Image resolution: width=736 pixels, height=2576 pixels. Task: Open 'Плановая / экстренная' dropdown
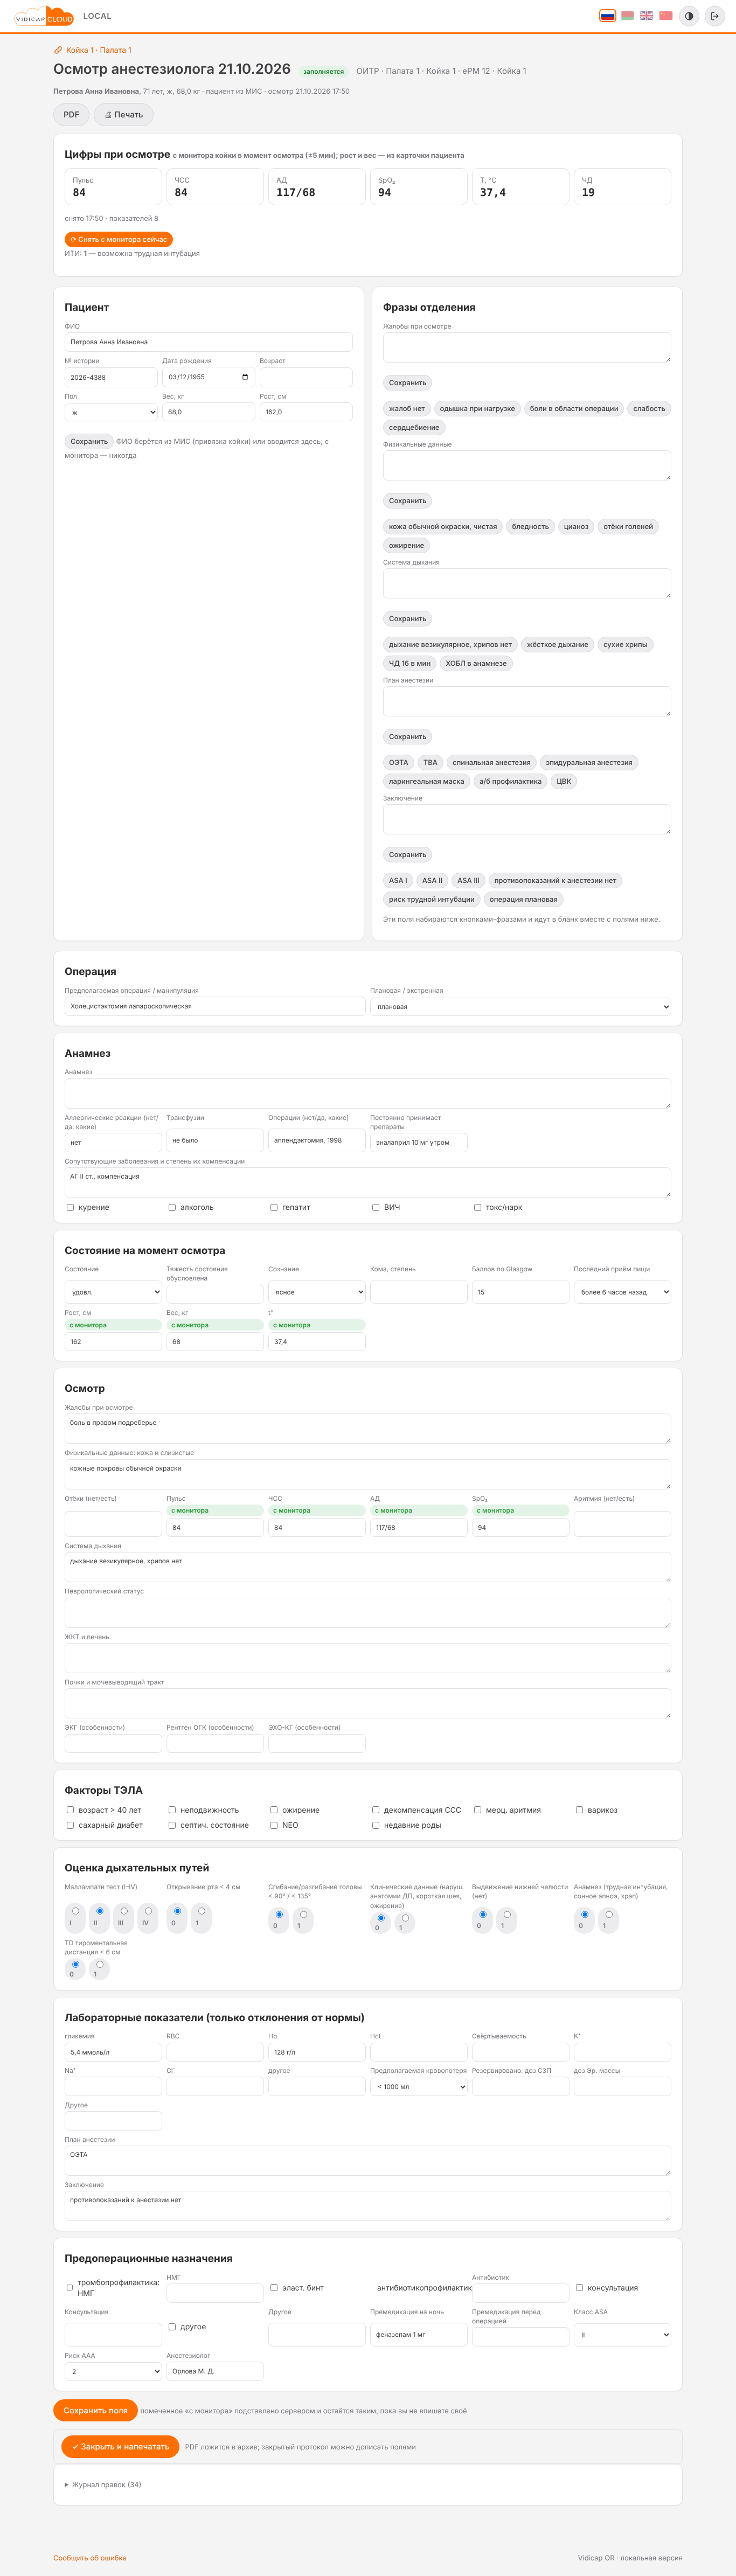(x=521, y=1007)
